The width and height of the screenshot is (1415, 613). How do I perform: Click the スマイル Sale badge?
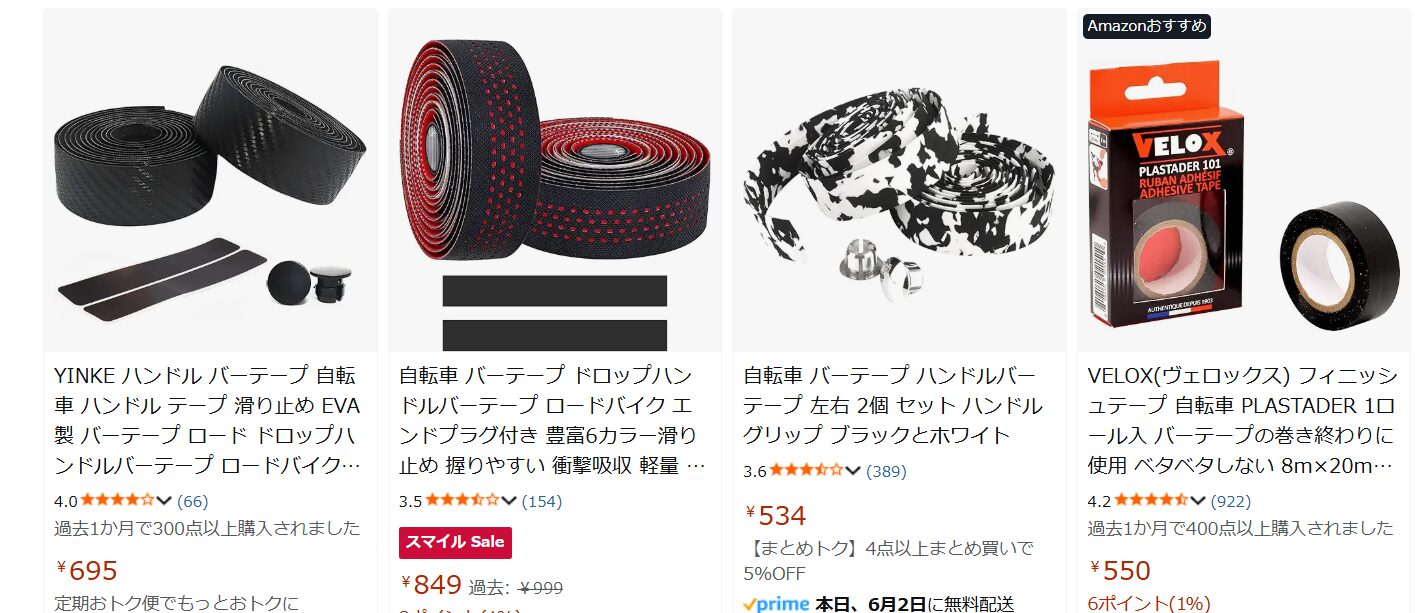click(x=455, y=542)
